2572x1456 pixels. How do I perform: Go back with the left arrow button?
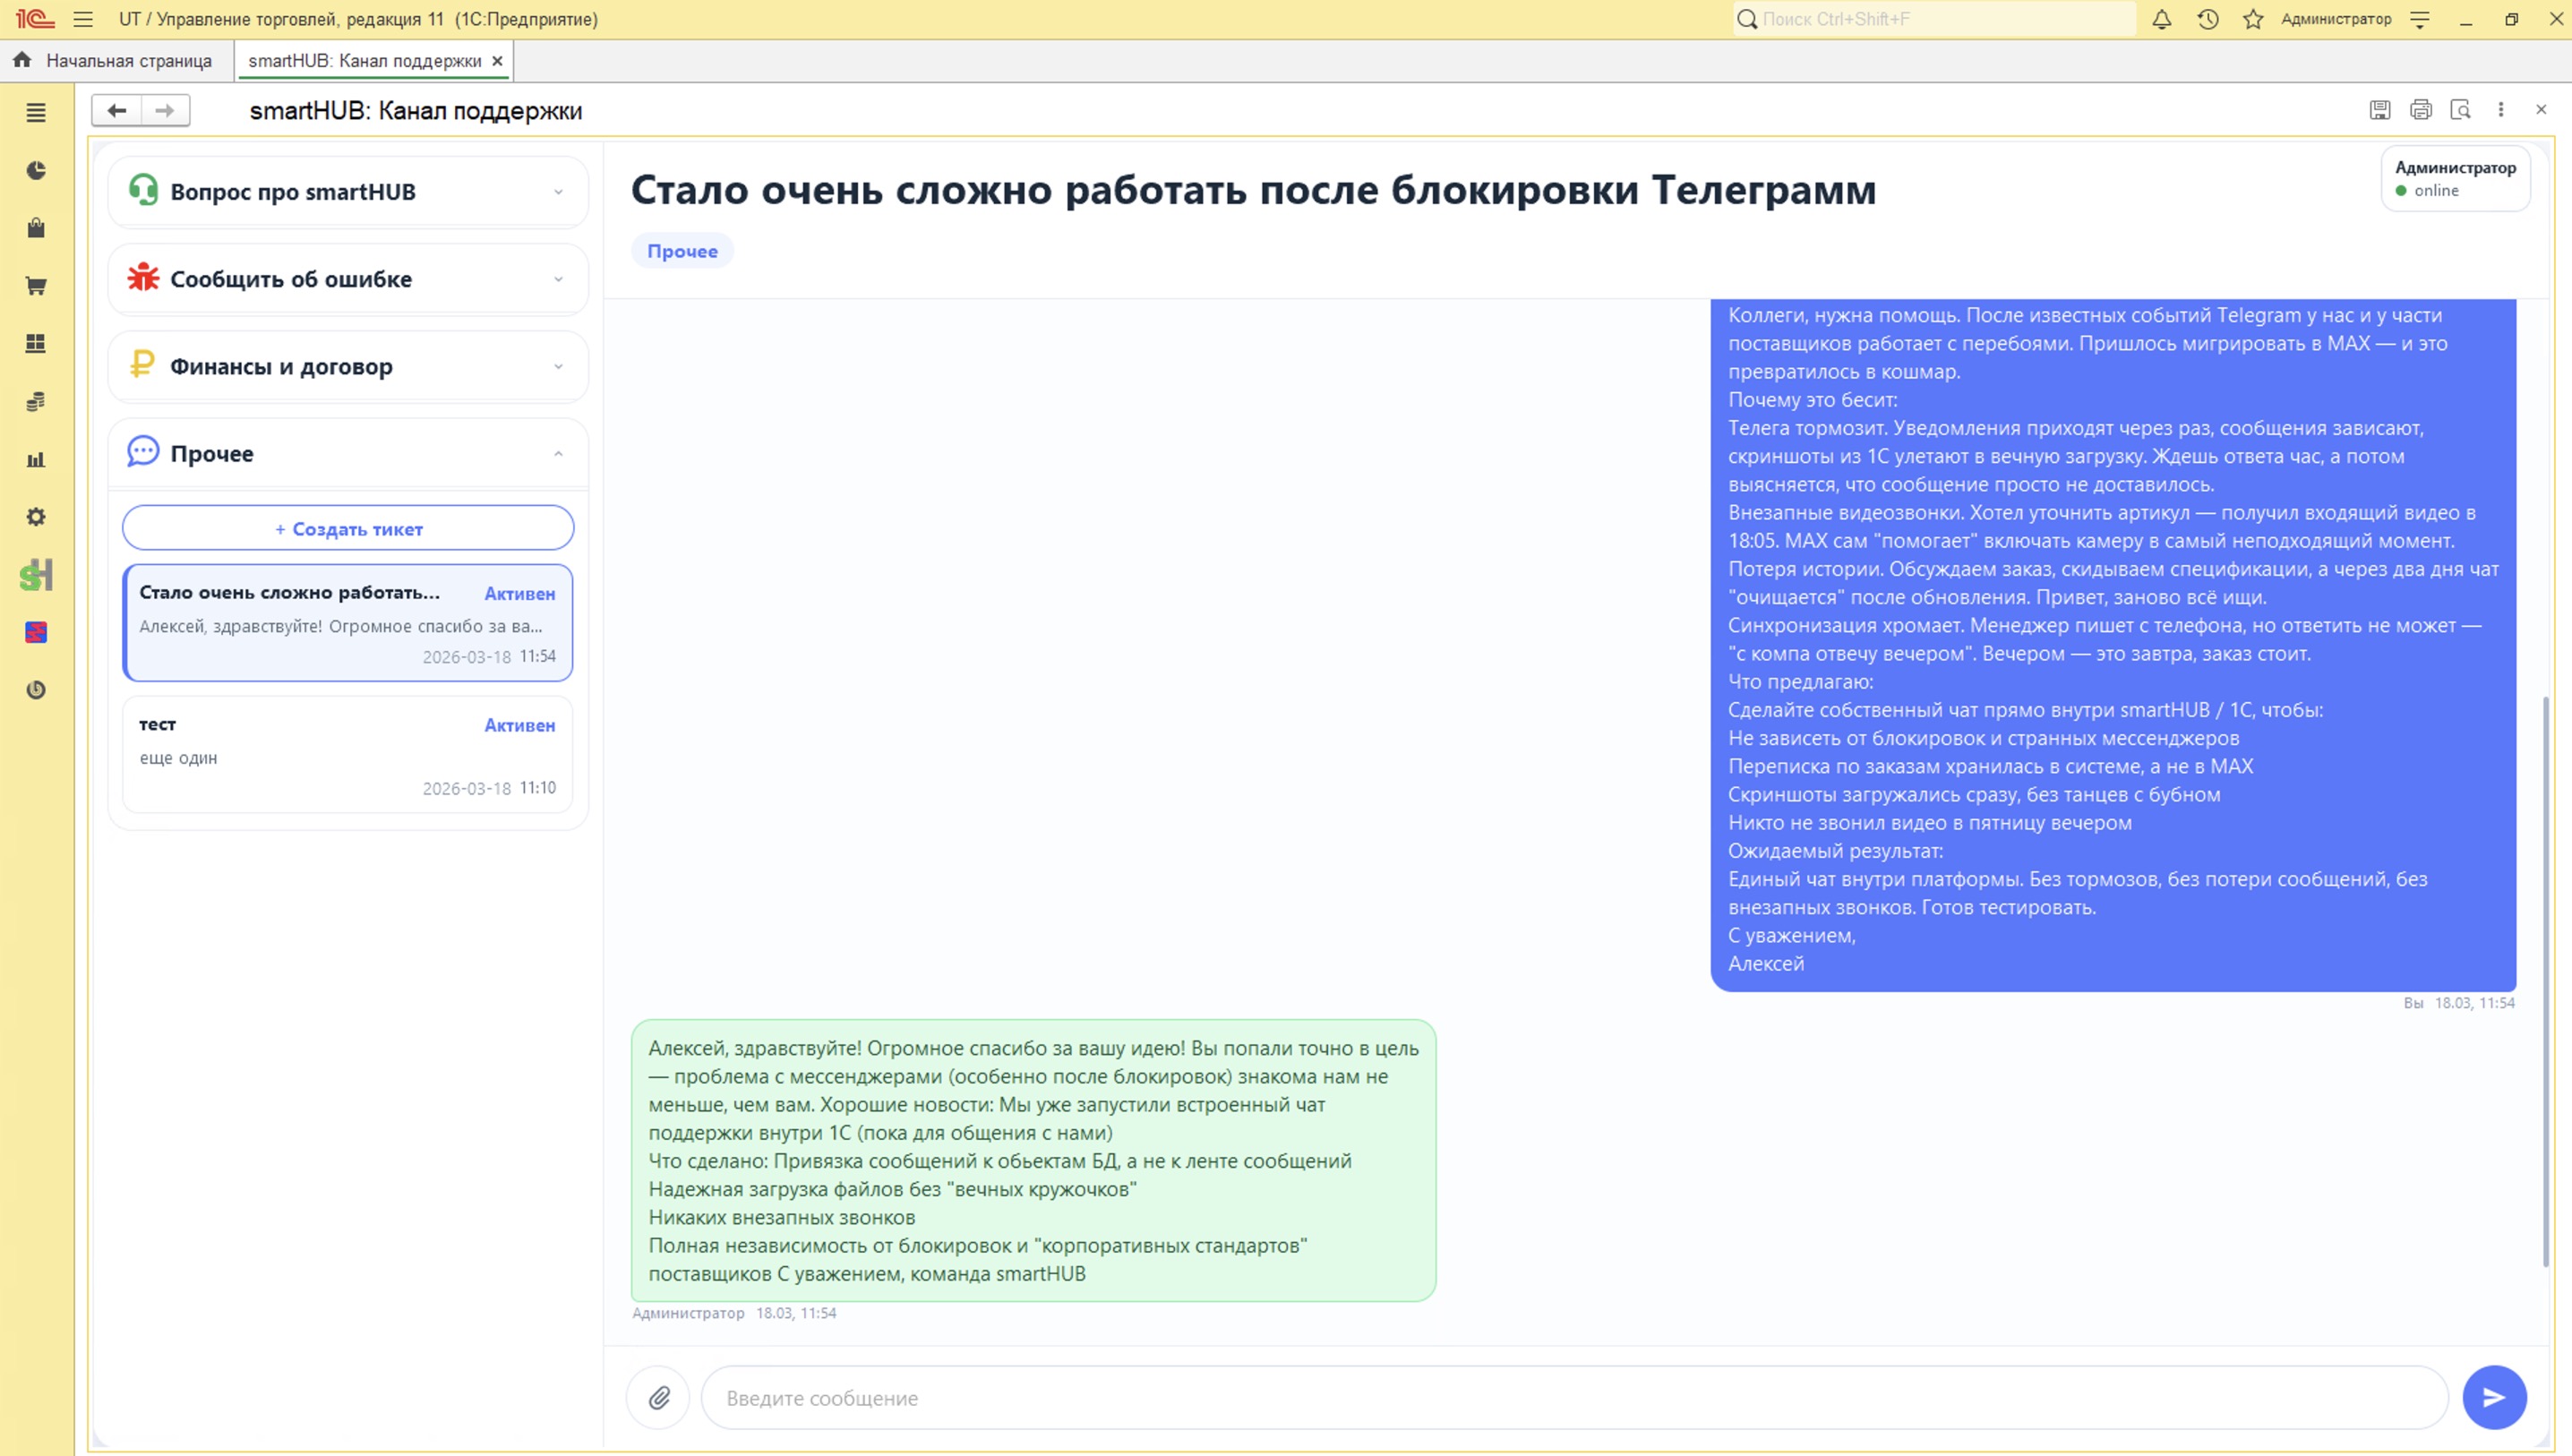[x=117, y=110]
